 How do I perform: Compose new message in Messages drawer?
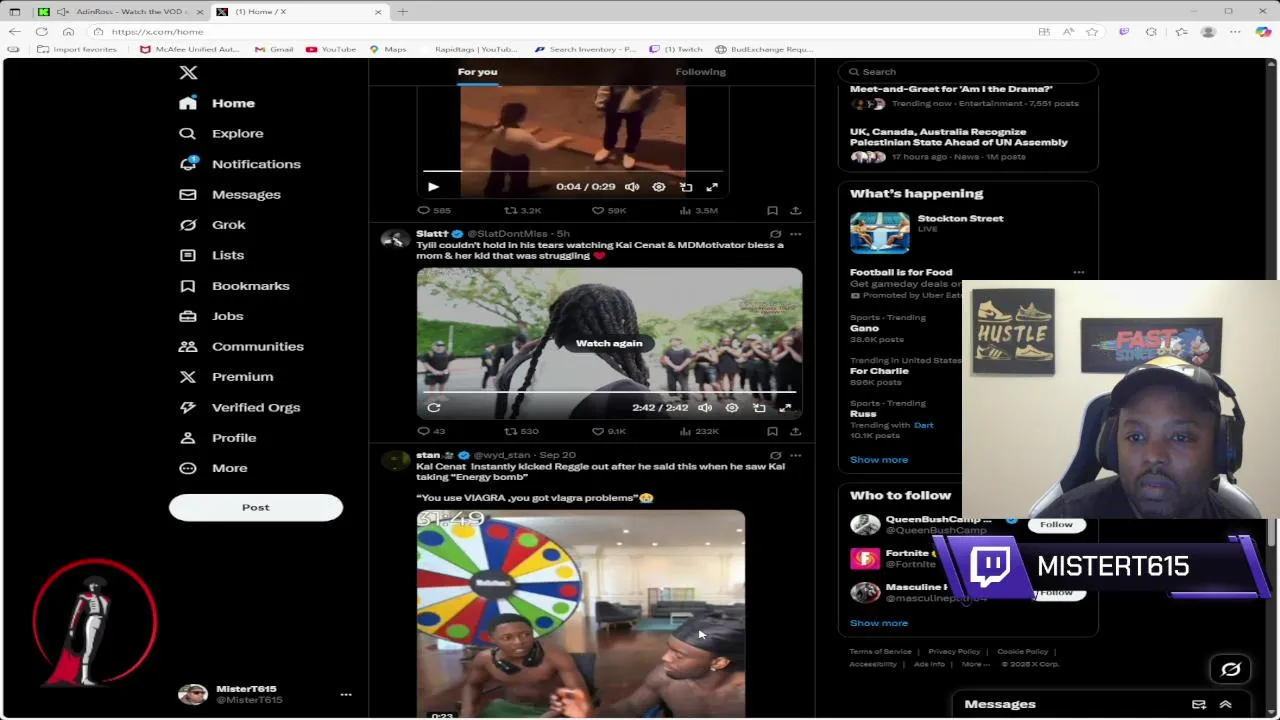tap(1199, 704)
